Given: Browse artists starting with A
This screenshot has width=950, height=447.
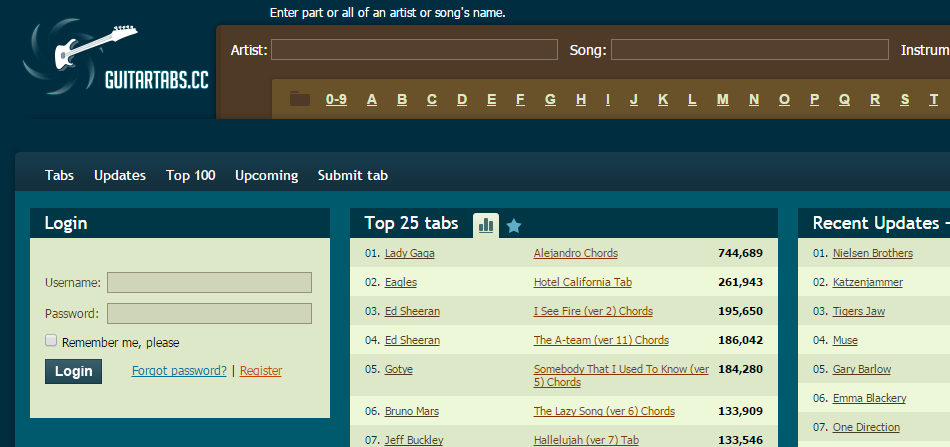Looking at the screenshot, I should point(372,99).
